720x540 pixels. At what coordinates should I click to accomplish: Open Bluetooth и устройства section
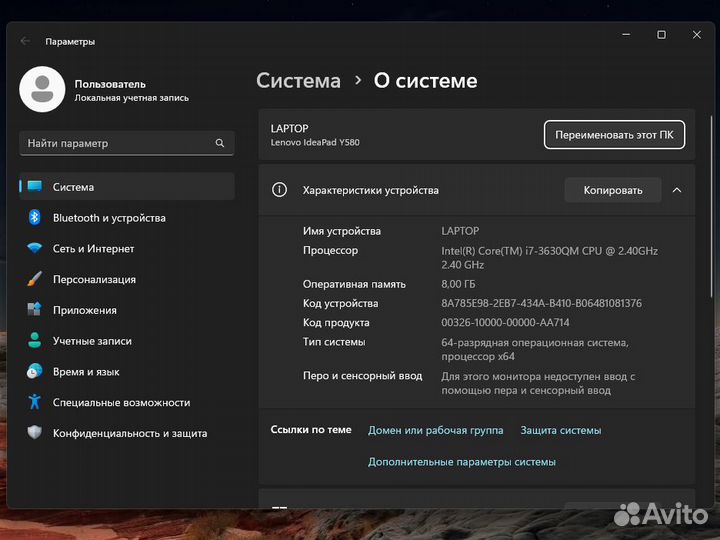(x=127, y=218)
